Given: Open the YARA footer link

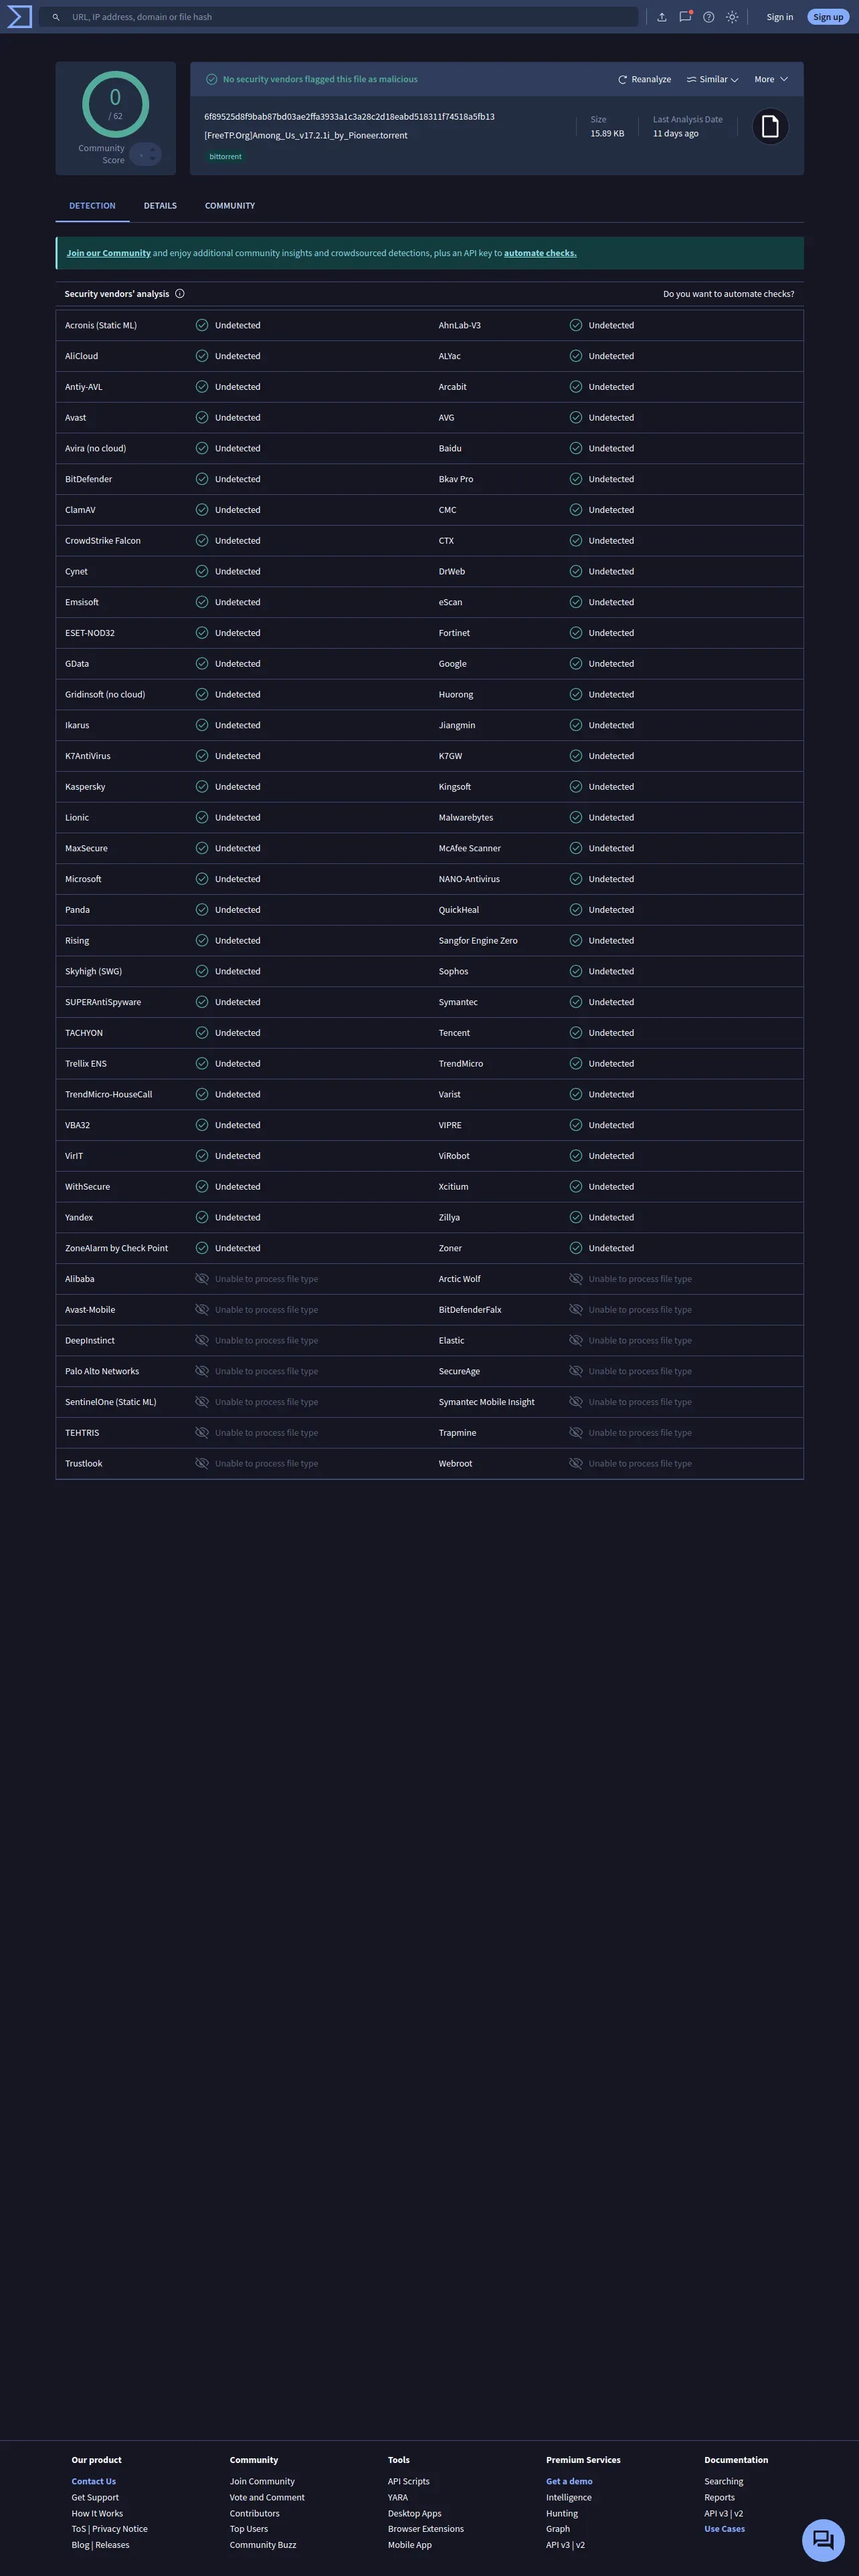Looking at the screenshot, I should [398, 2497].
